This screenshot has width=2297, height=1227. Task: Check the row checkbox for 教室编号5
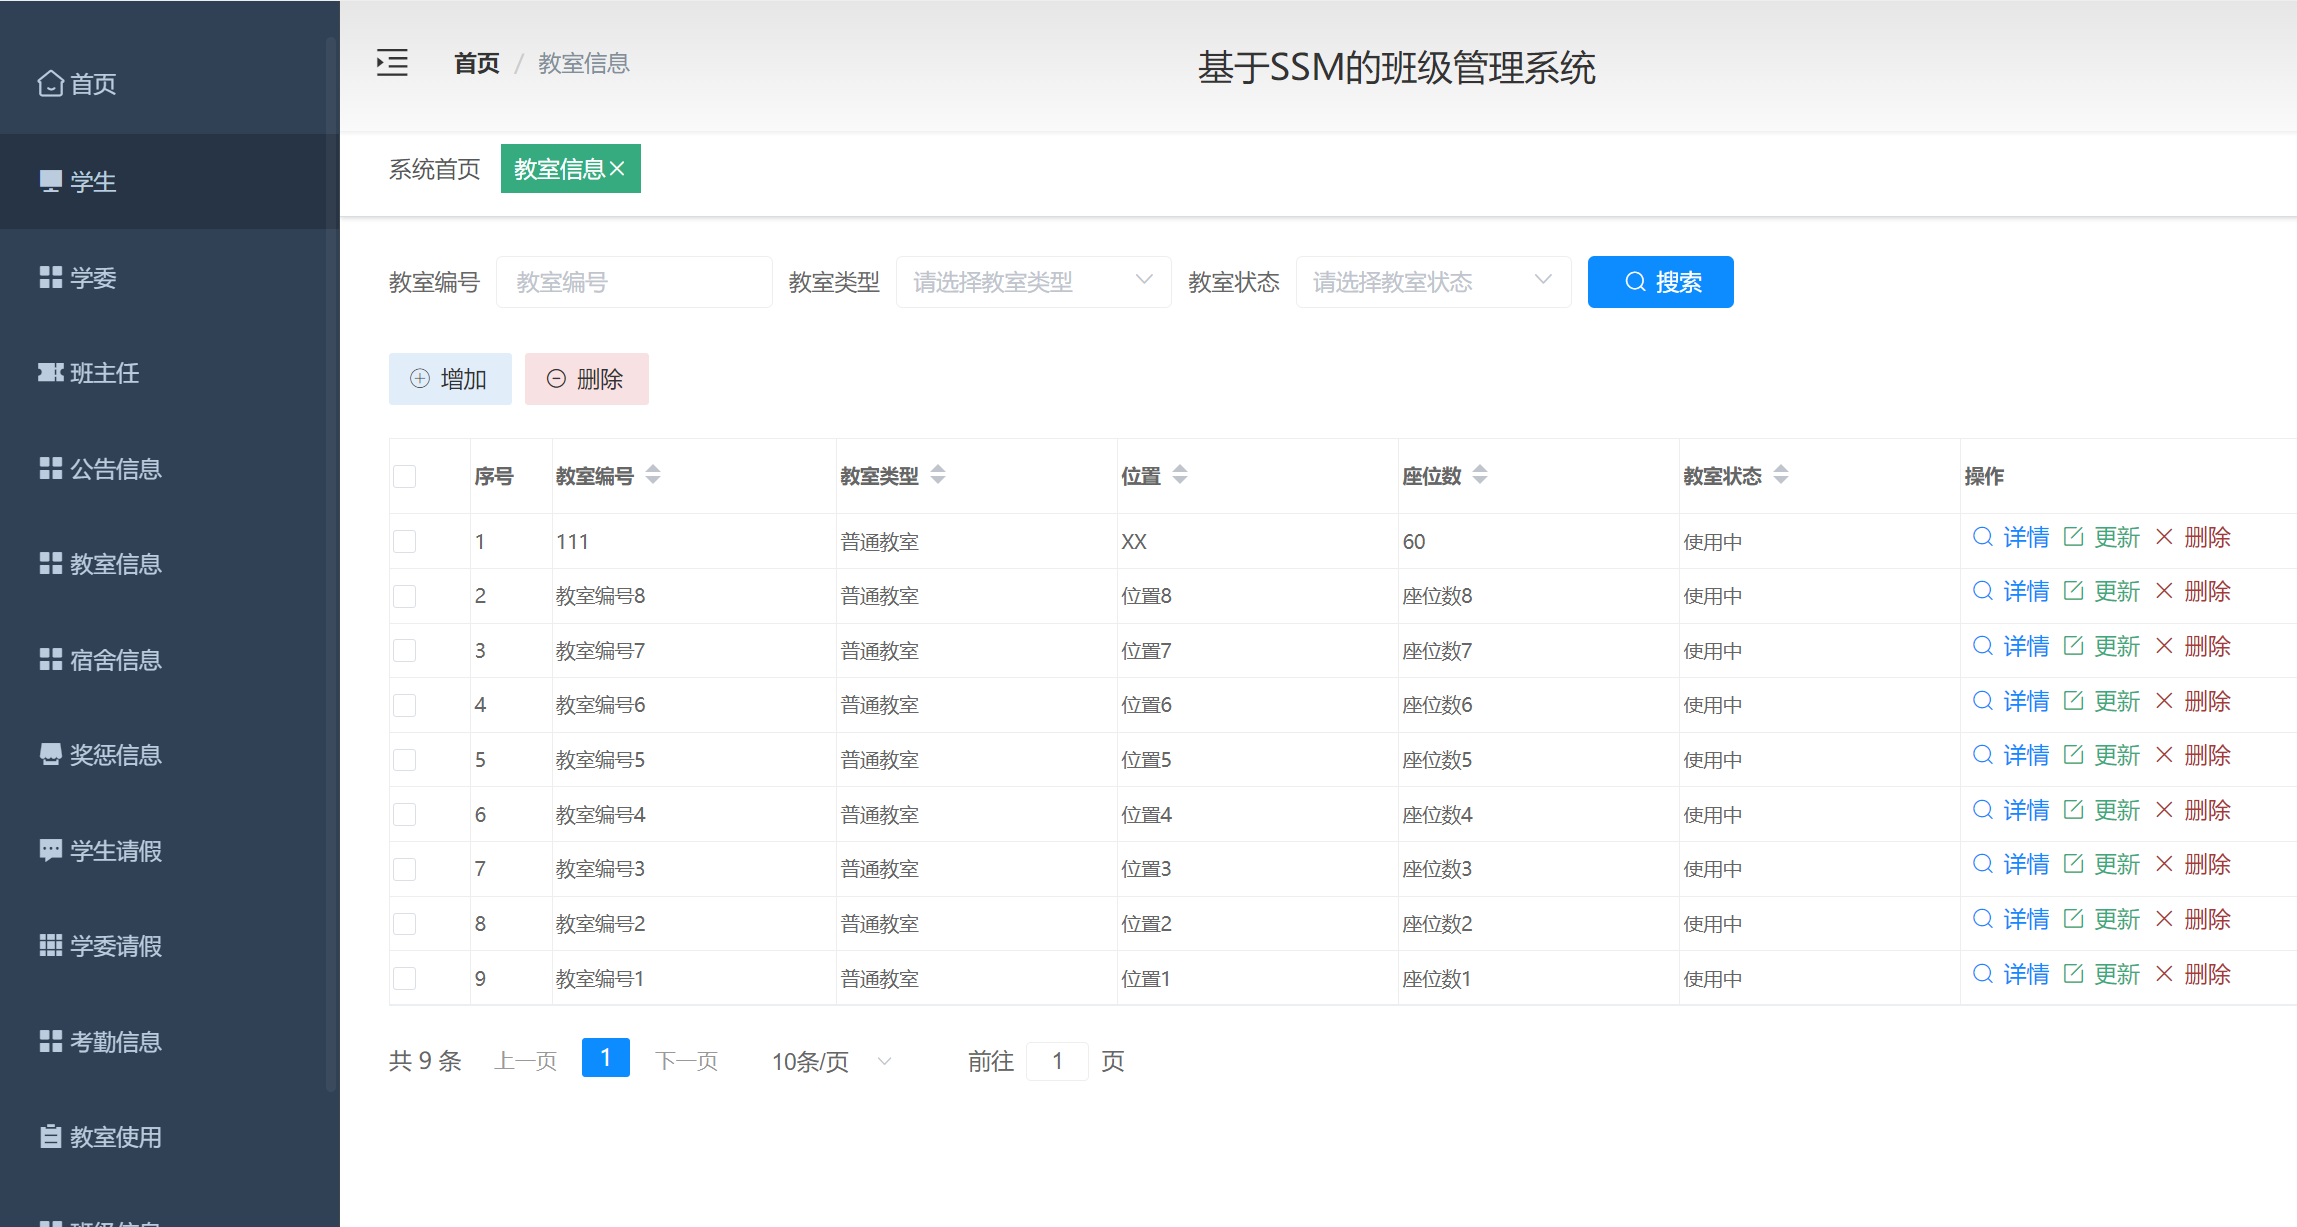(404, 760)
